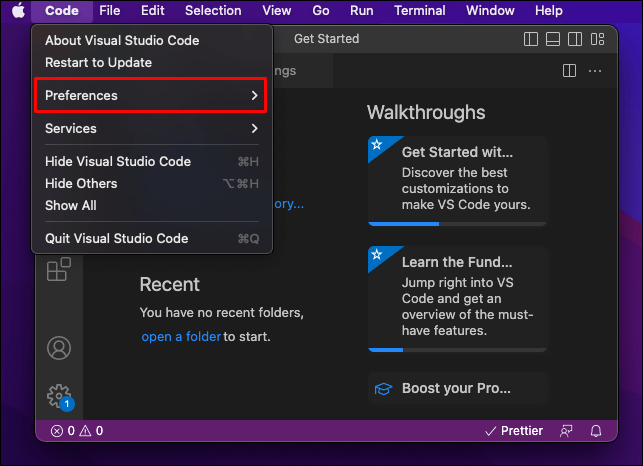Open the Extensions view in activity bar
Screen dimensions: 643x466
(59, 270)
